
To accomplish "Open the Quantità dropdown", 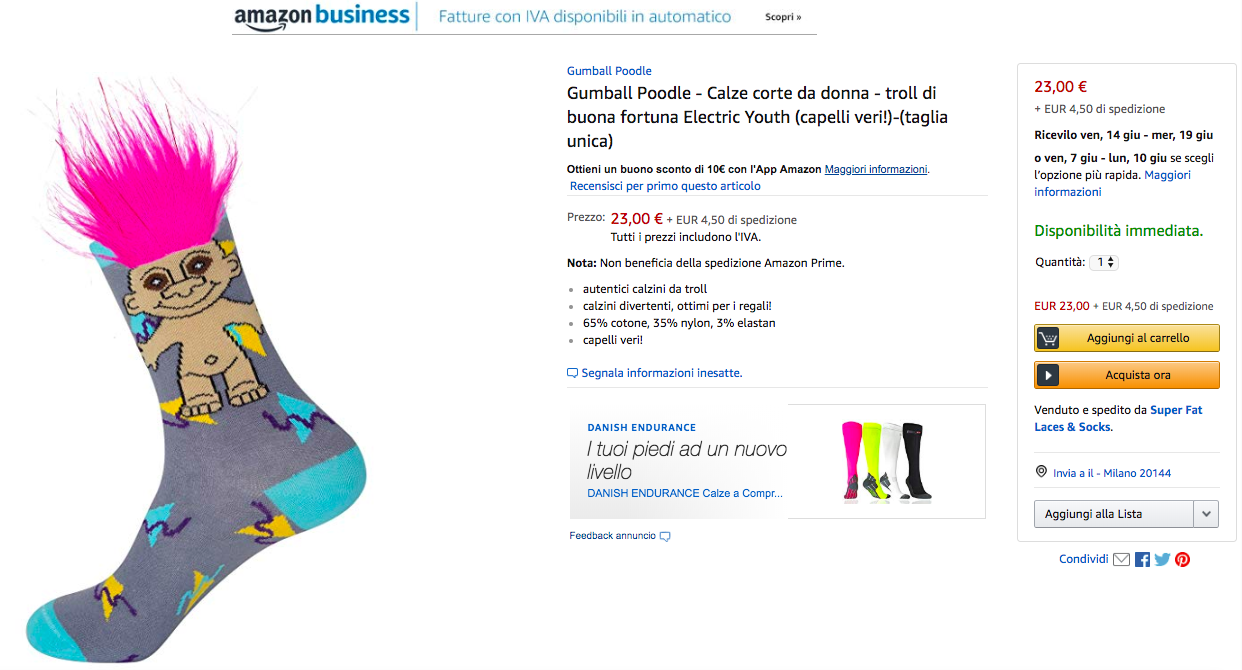I will pyautogui.click(x=1104, y=262).
